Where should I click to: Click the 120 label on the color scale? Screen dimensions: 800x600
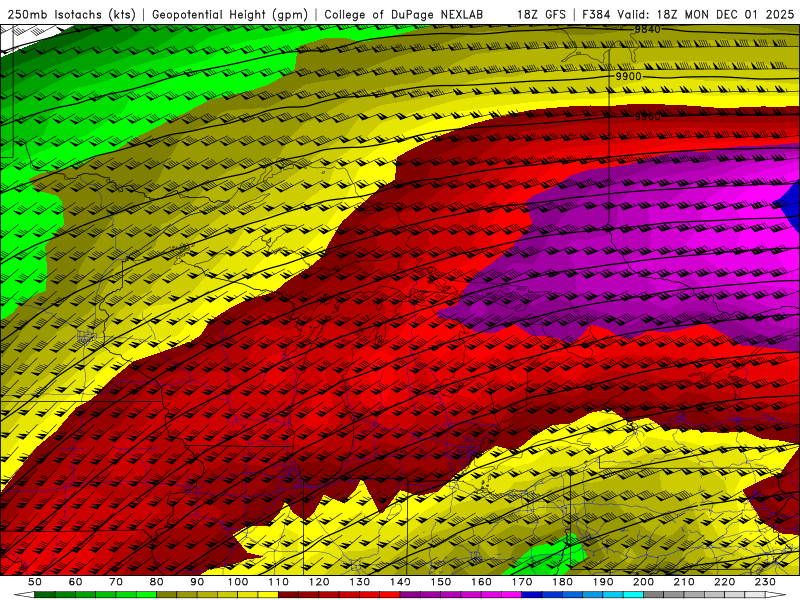319,582
